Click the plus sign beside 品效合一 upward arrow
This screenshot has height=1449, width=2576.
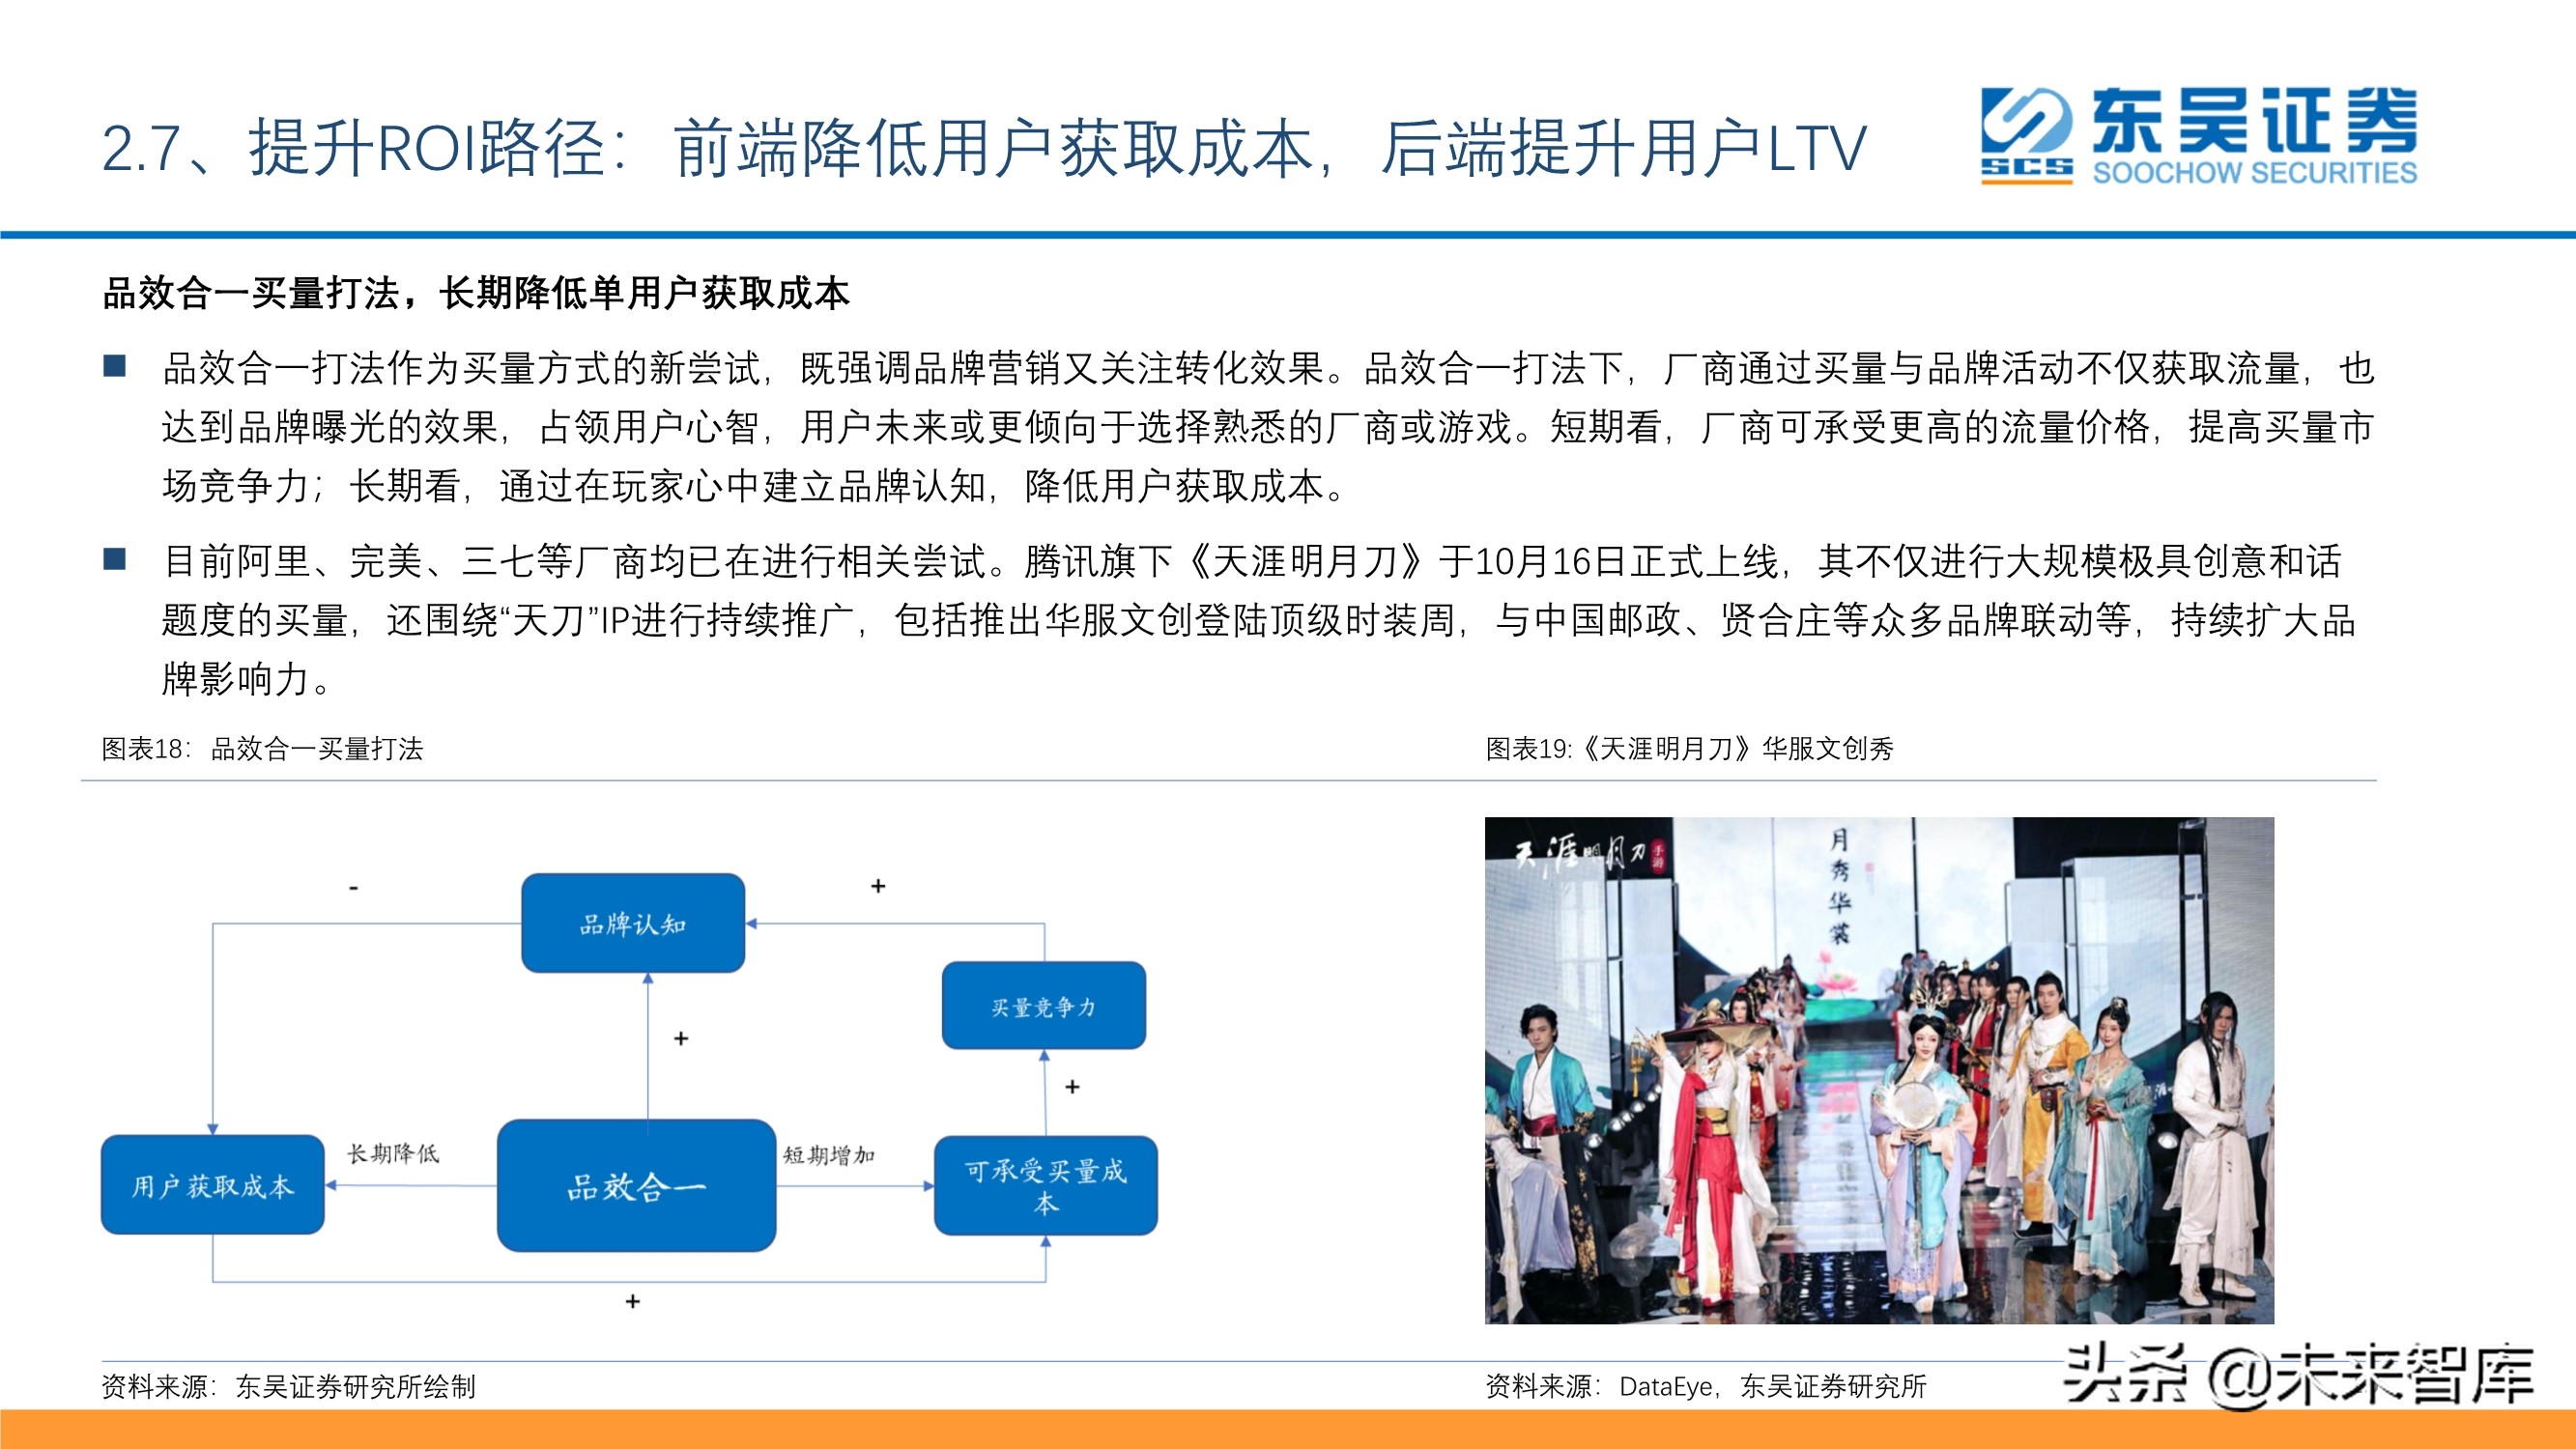[x=681, y=1039]
